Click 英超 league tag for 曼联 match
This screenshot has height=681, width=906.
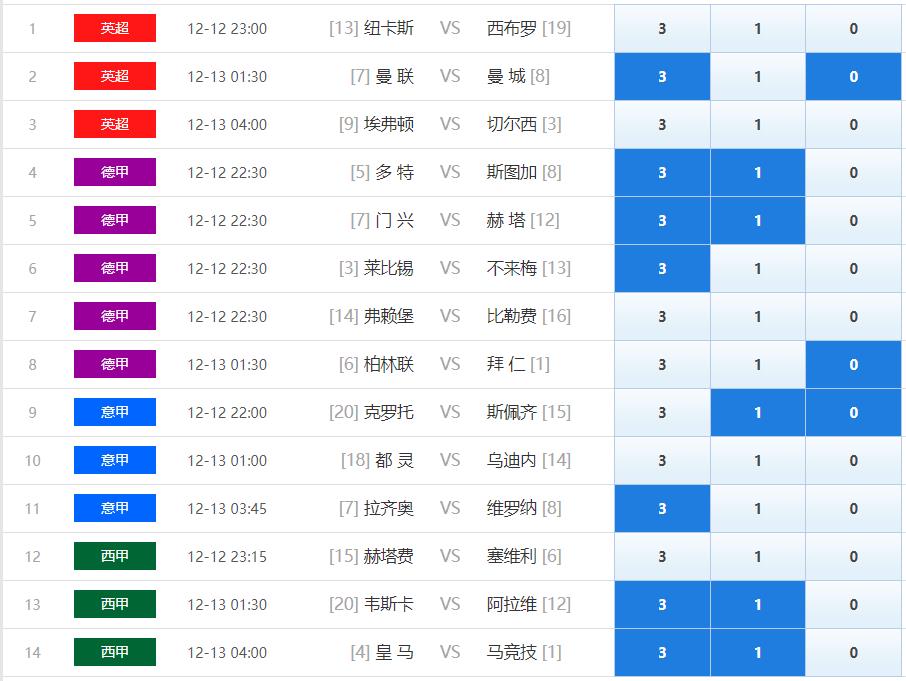[115, 76]
